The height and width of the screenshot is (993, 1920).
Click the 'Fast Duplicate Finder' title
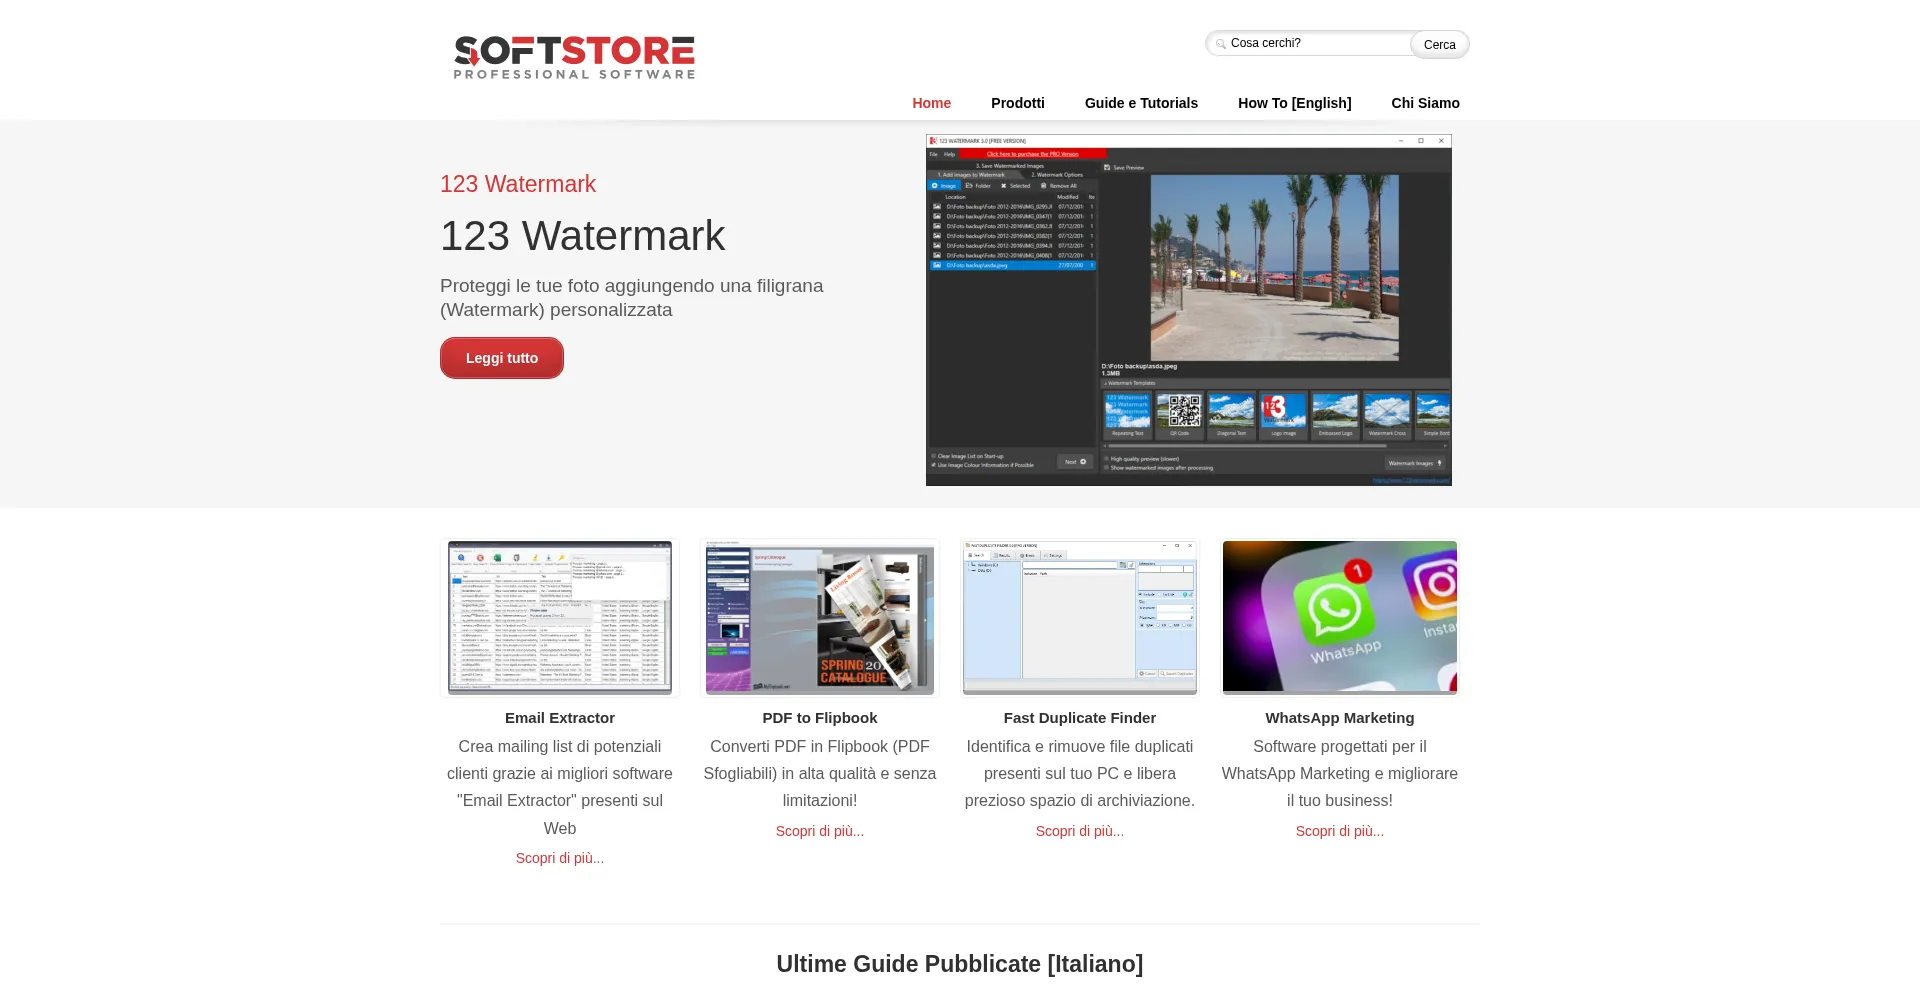pyautogui.click(x=1080, y=718)
